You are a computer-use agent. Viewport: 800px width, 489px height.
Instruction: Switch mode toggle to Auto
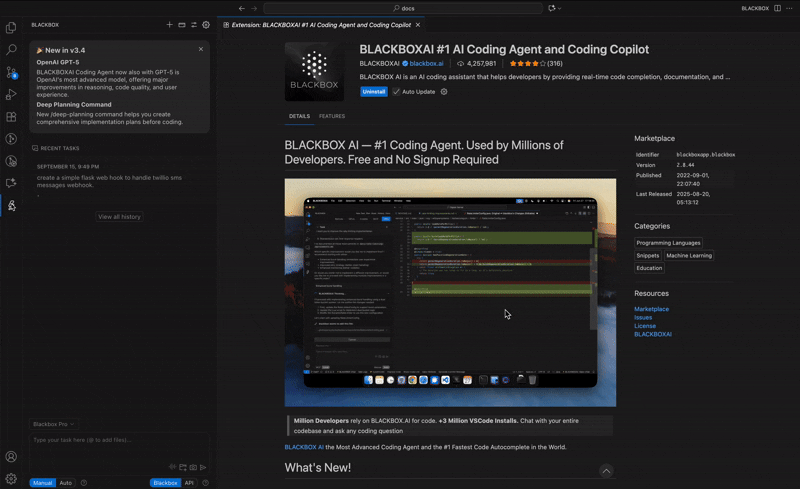tap(65, 483)
